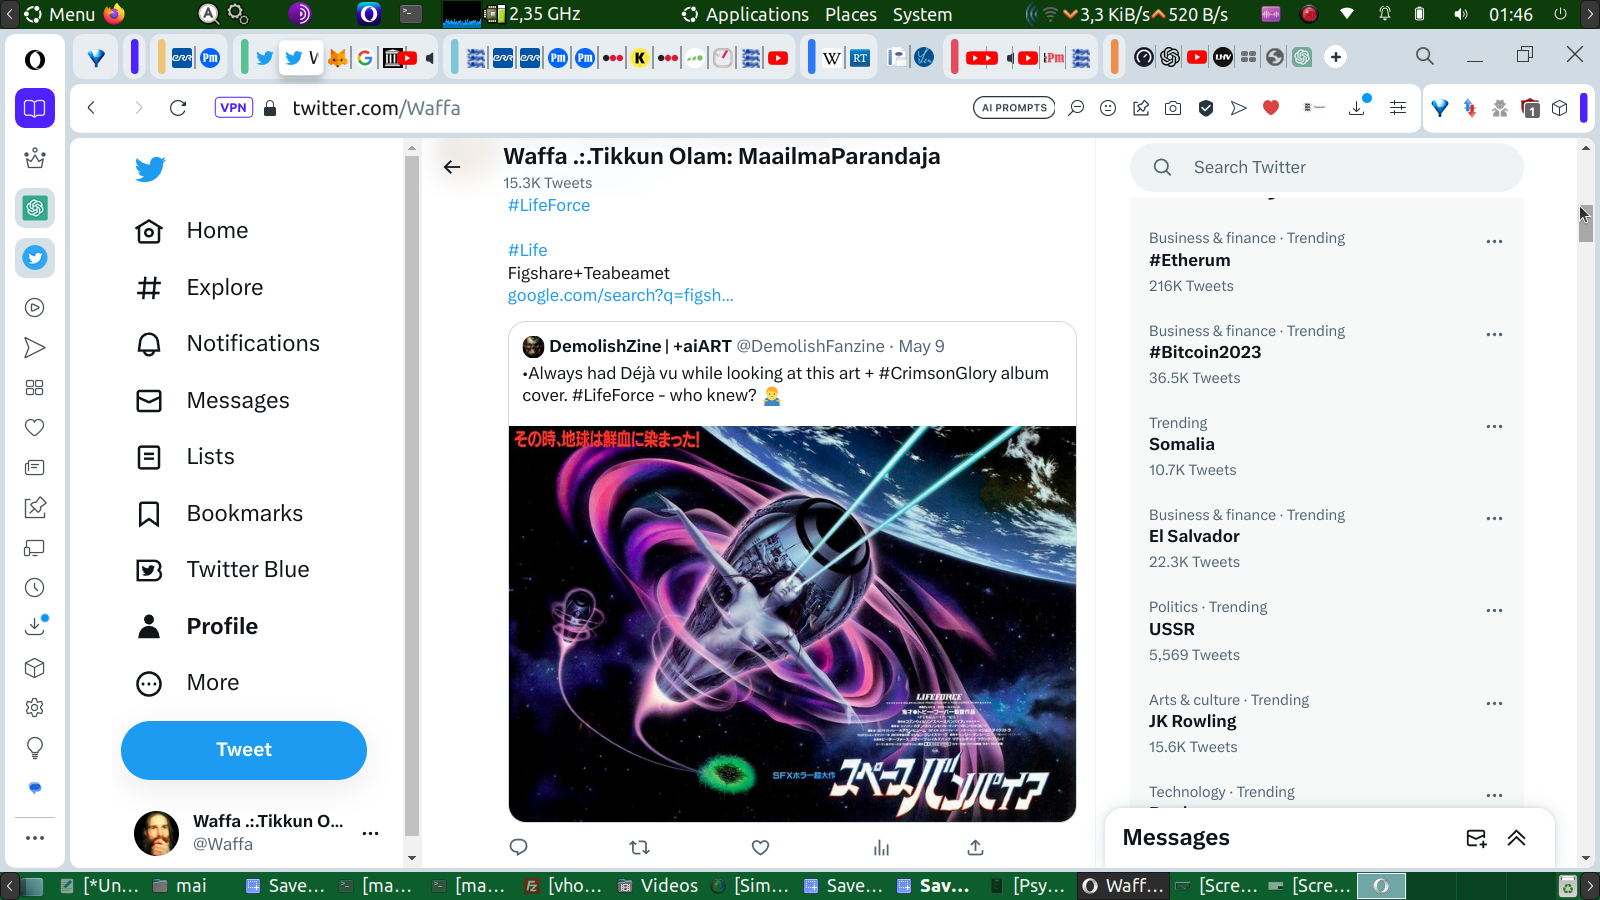The height and width of the screenshot is (900, 1600).
Task: Reload the page with the refresh icon
Action: [x=178, y=108]
